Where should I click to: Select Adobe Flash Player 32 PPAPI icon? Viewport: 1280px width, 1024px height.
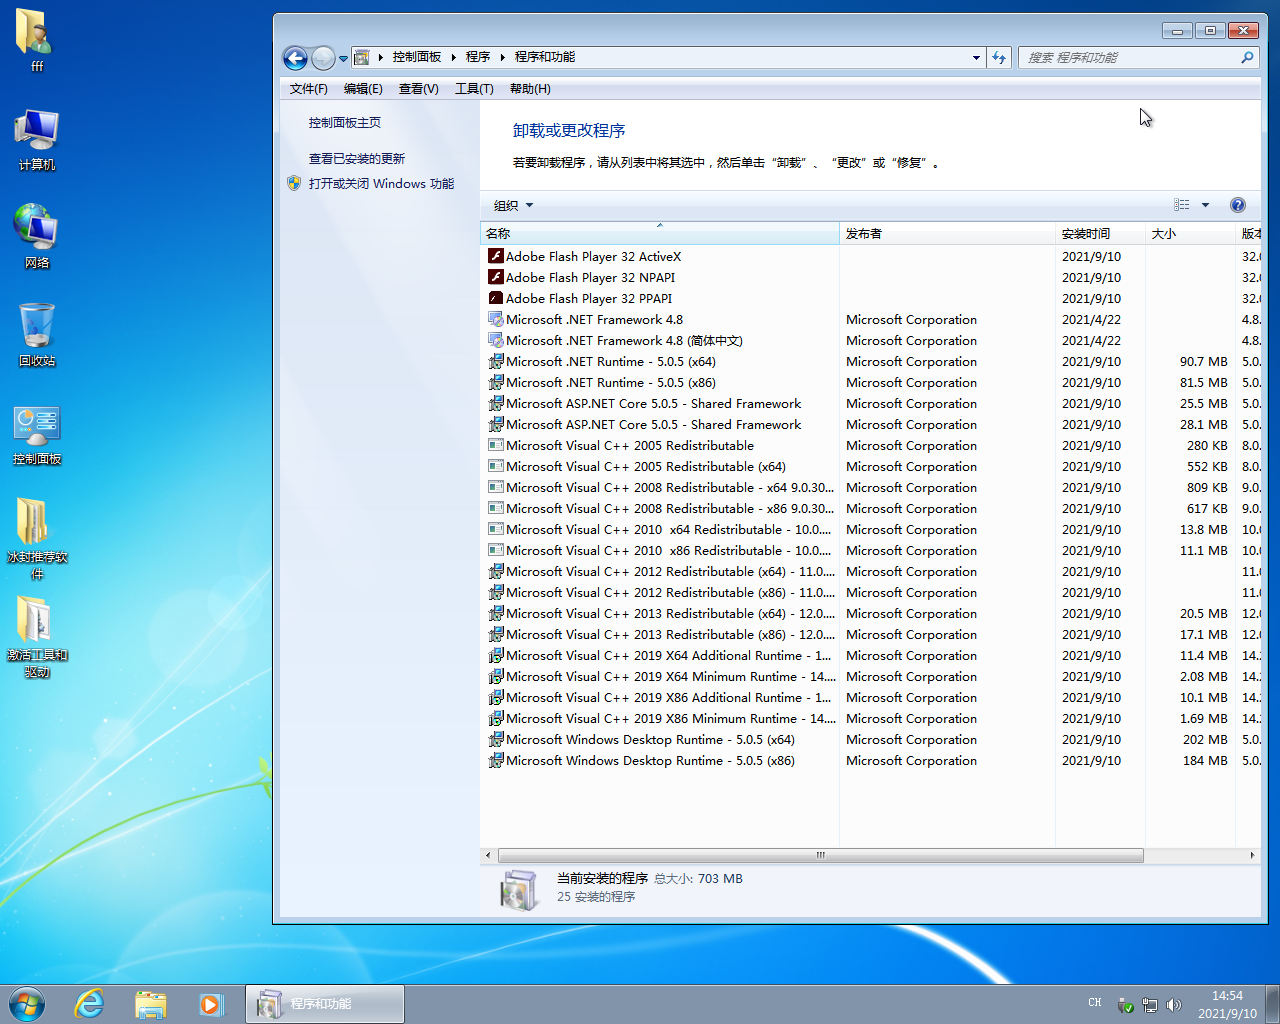tap(495, 298)
